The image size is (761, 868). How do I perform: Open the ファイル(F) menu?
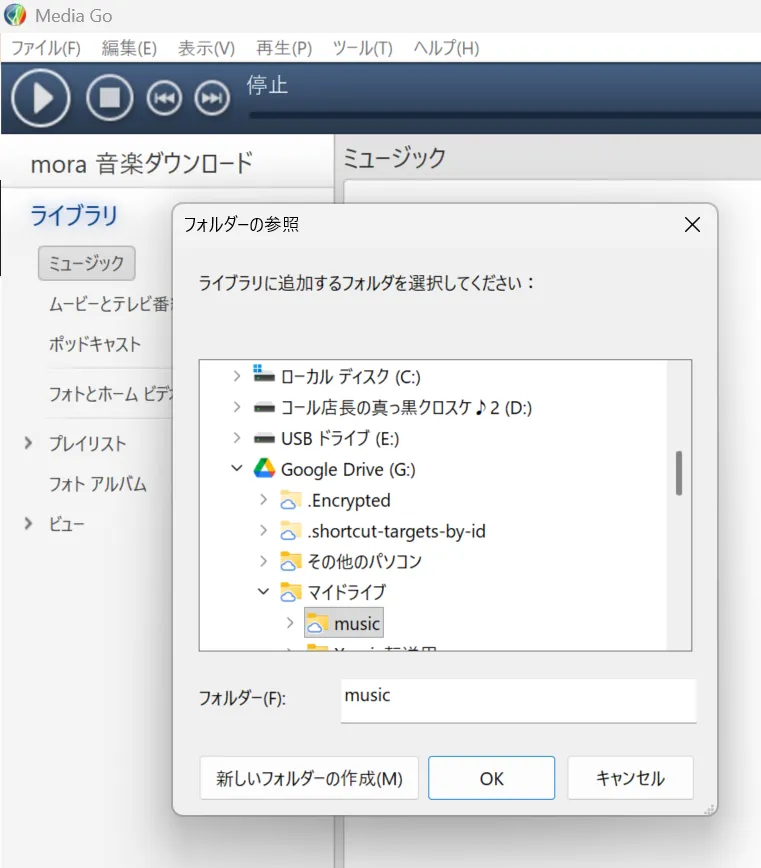pyautogui.click(x=45, y=48)
